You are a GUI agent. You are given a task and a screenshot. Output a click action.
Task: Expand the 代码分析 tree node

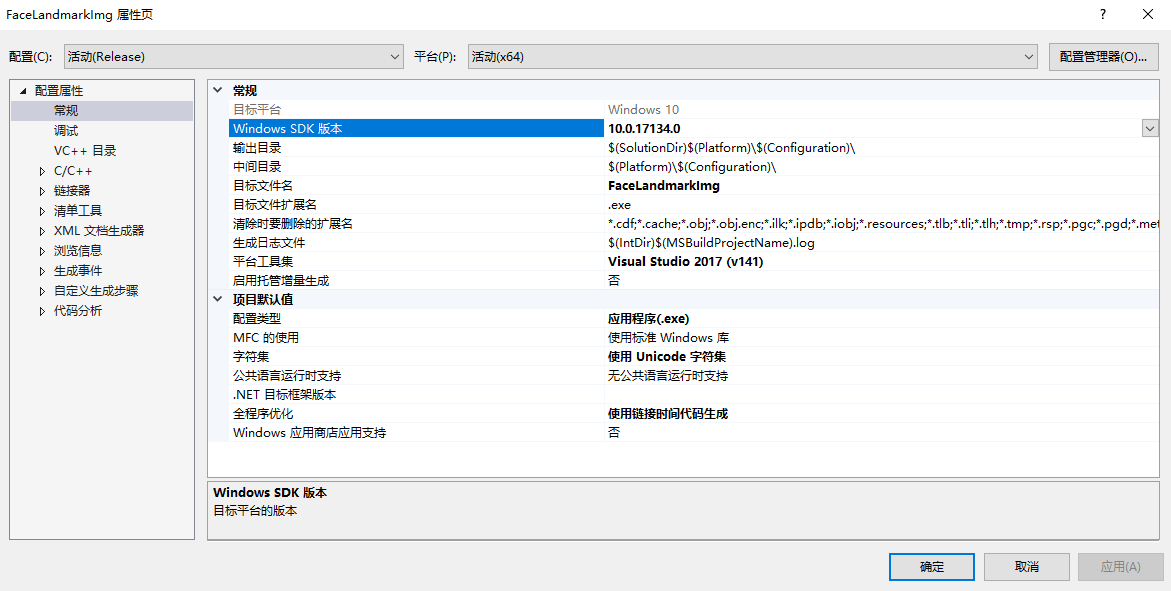42,311
